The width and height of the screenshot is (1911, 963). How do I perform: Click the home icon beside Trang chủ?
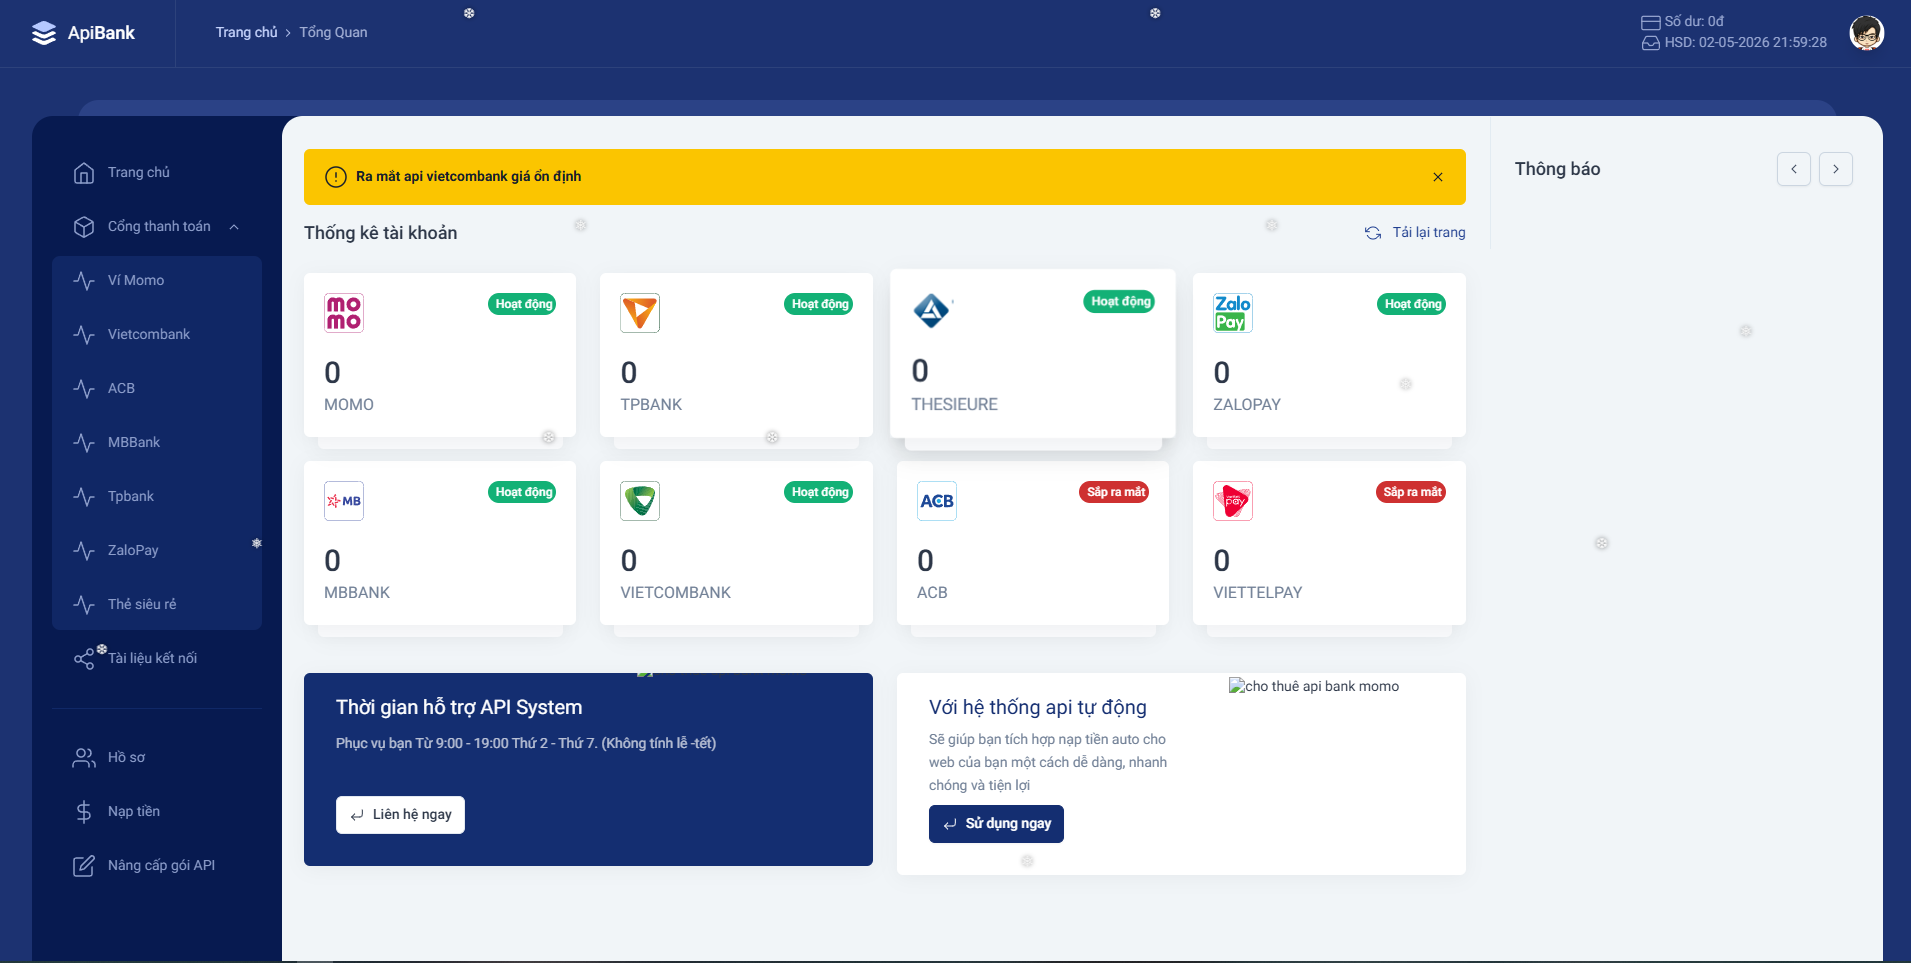[84, 173]
